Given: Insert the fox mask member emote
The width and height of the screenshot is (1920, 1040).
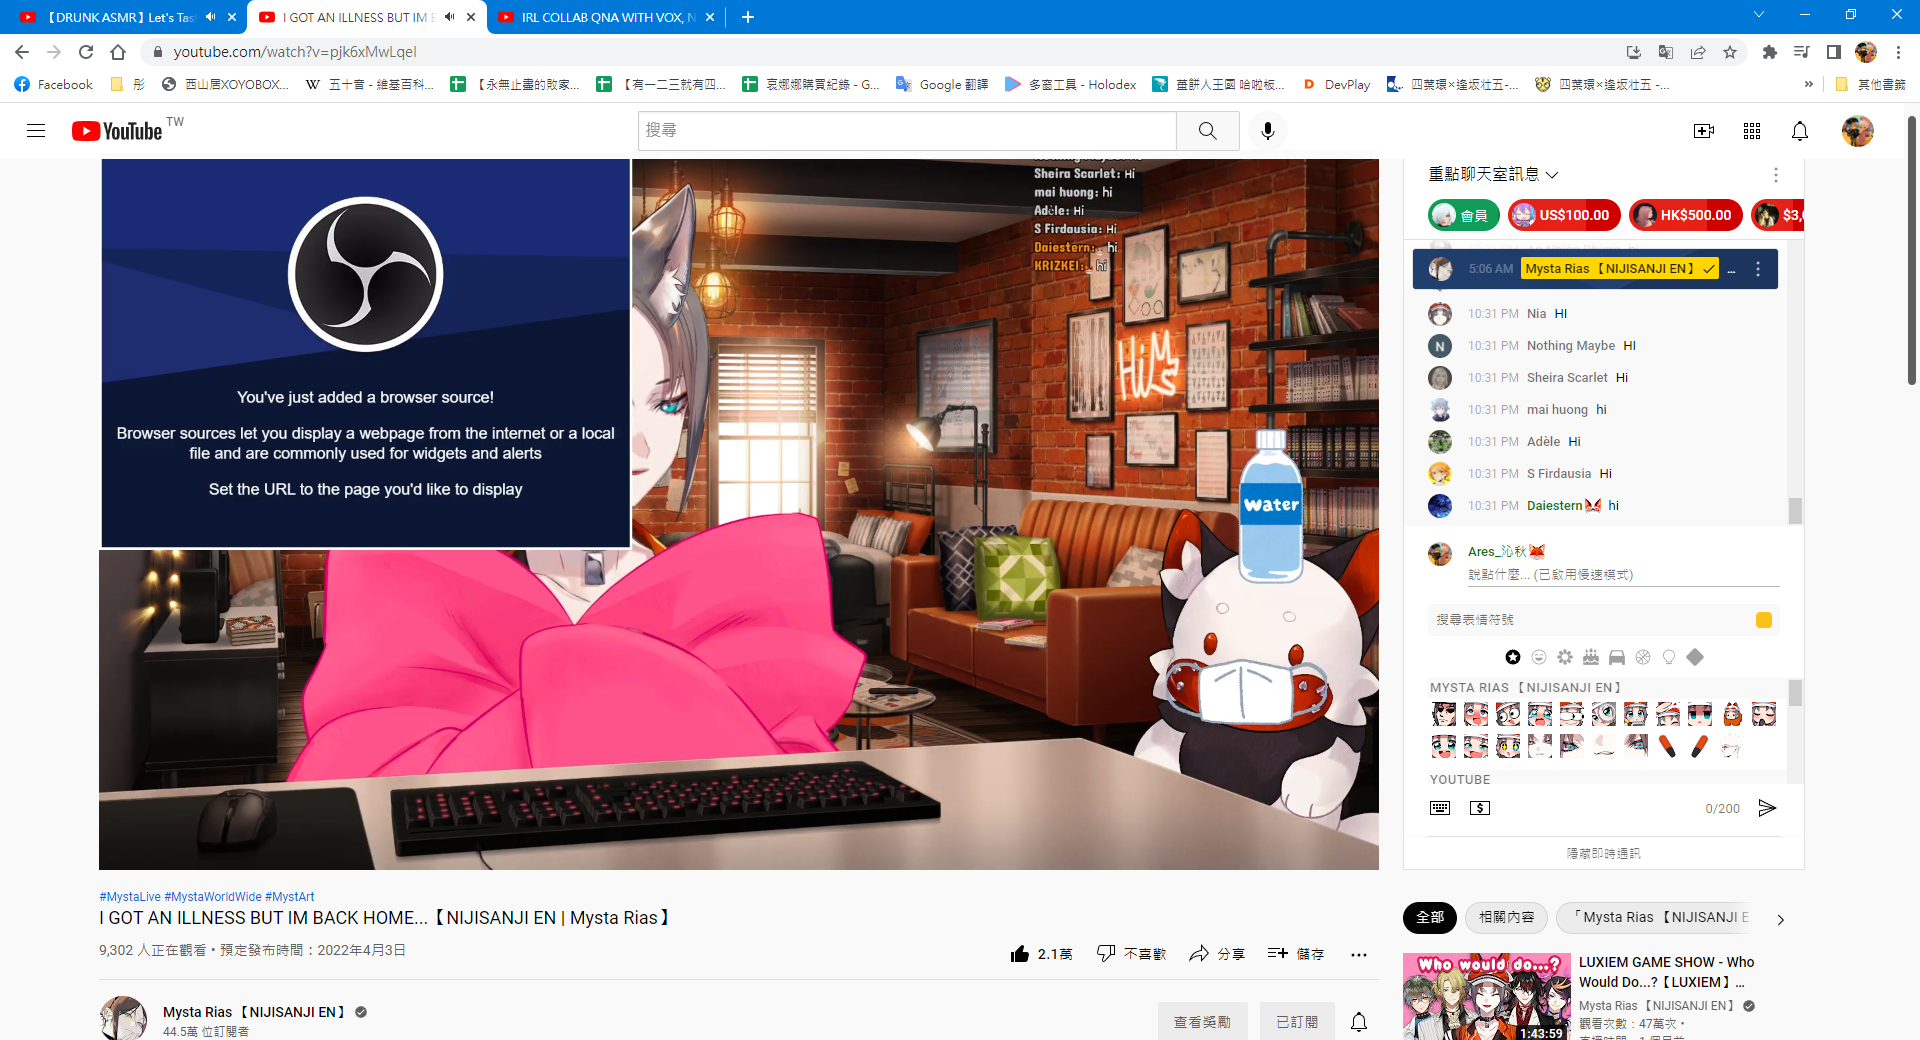Looking at the screenshot, I should point(1732,714).
